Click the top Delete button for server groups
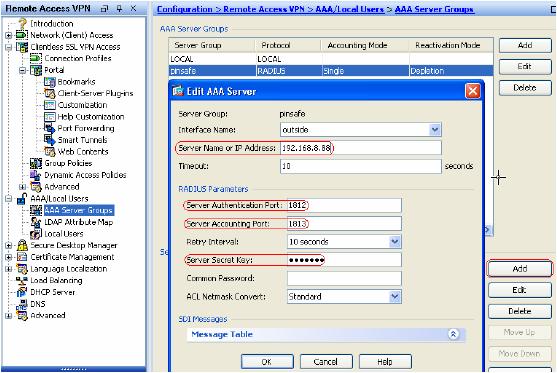This screenshot has width=557, height=373. 525,88
